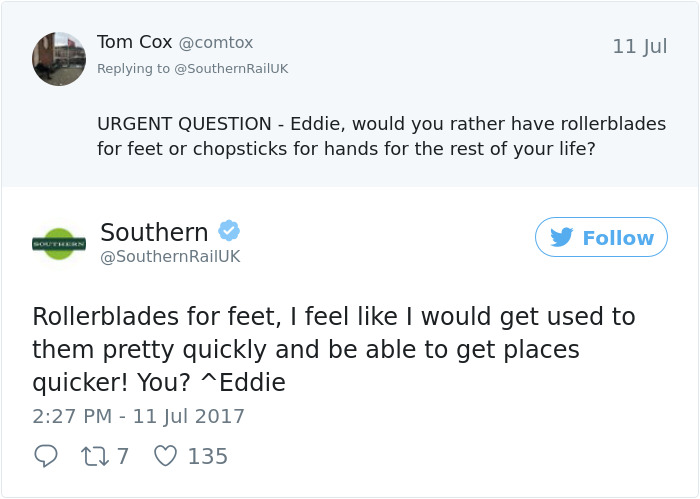Click the reply speech bubble icon
This screenshot has height=499, width=700.
click(46, 456)
